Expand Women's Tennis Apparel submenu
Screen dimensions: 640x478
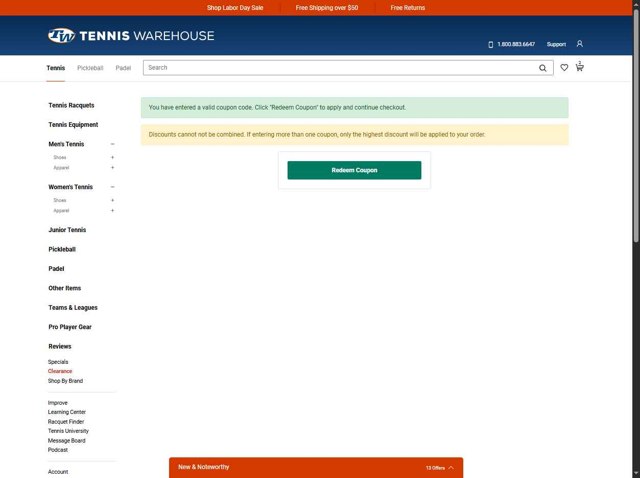[x=112, y=211]
